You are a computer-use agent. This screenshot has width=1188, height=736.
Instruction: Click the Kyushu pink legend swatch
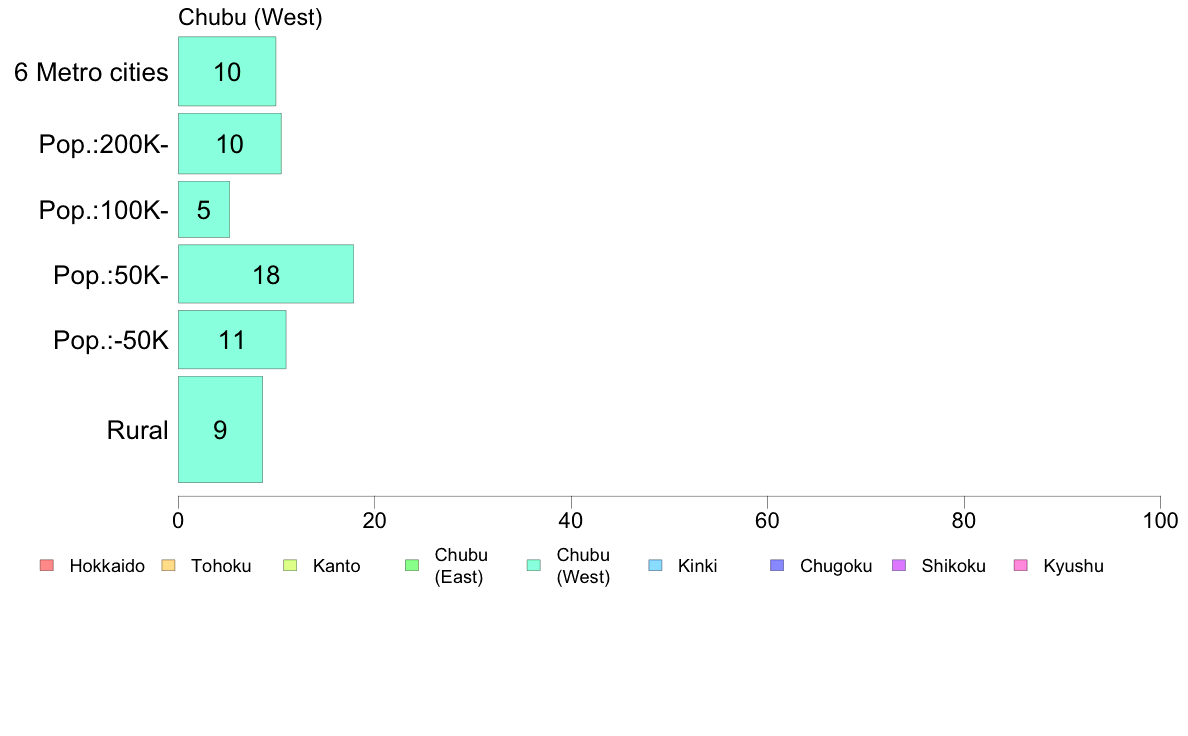pos(1020,566)
